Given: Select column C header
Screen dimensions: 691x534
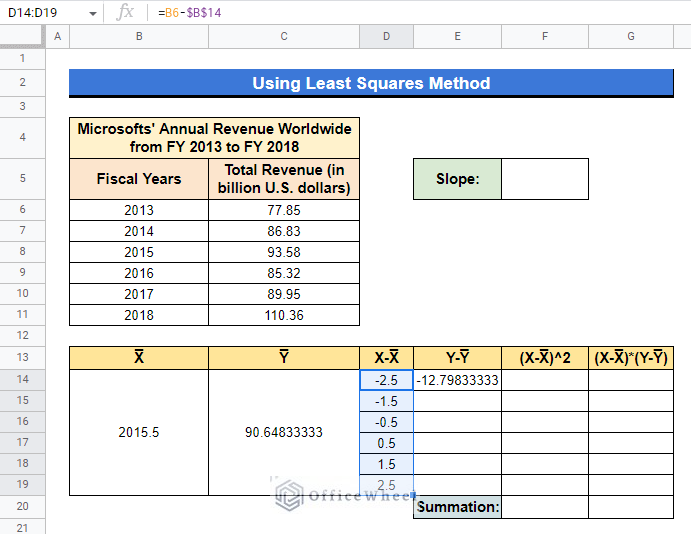Looking at the screenshot, I should click(x=284, y=37).
